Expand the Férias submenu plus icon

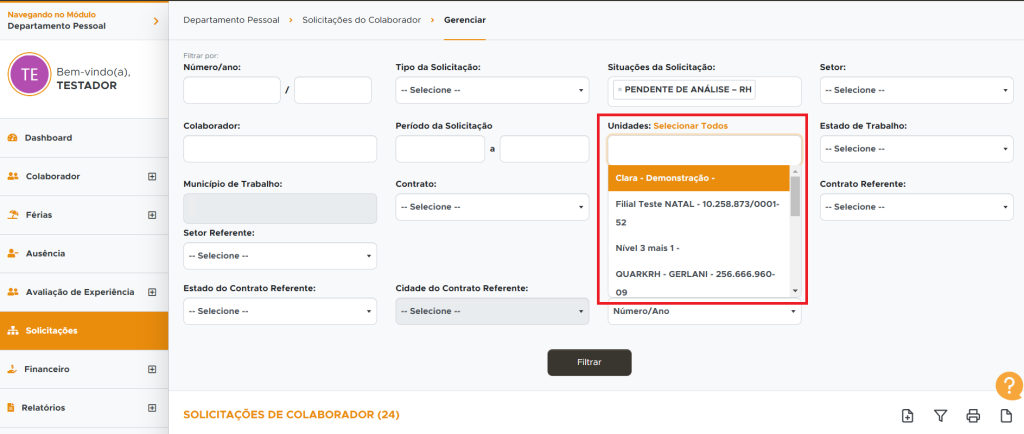click(152, 215)
